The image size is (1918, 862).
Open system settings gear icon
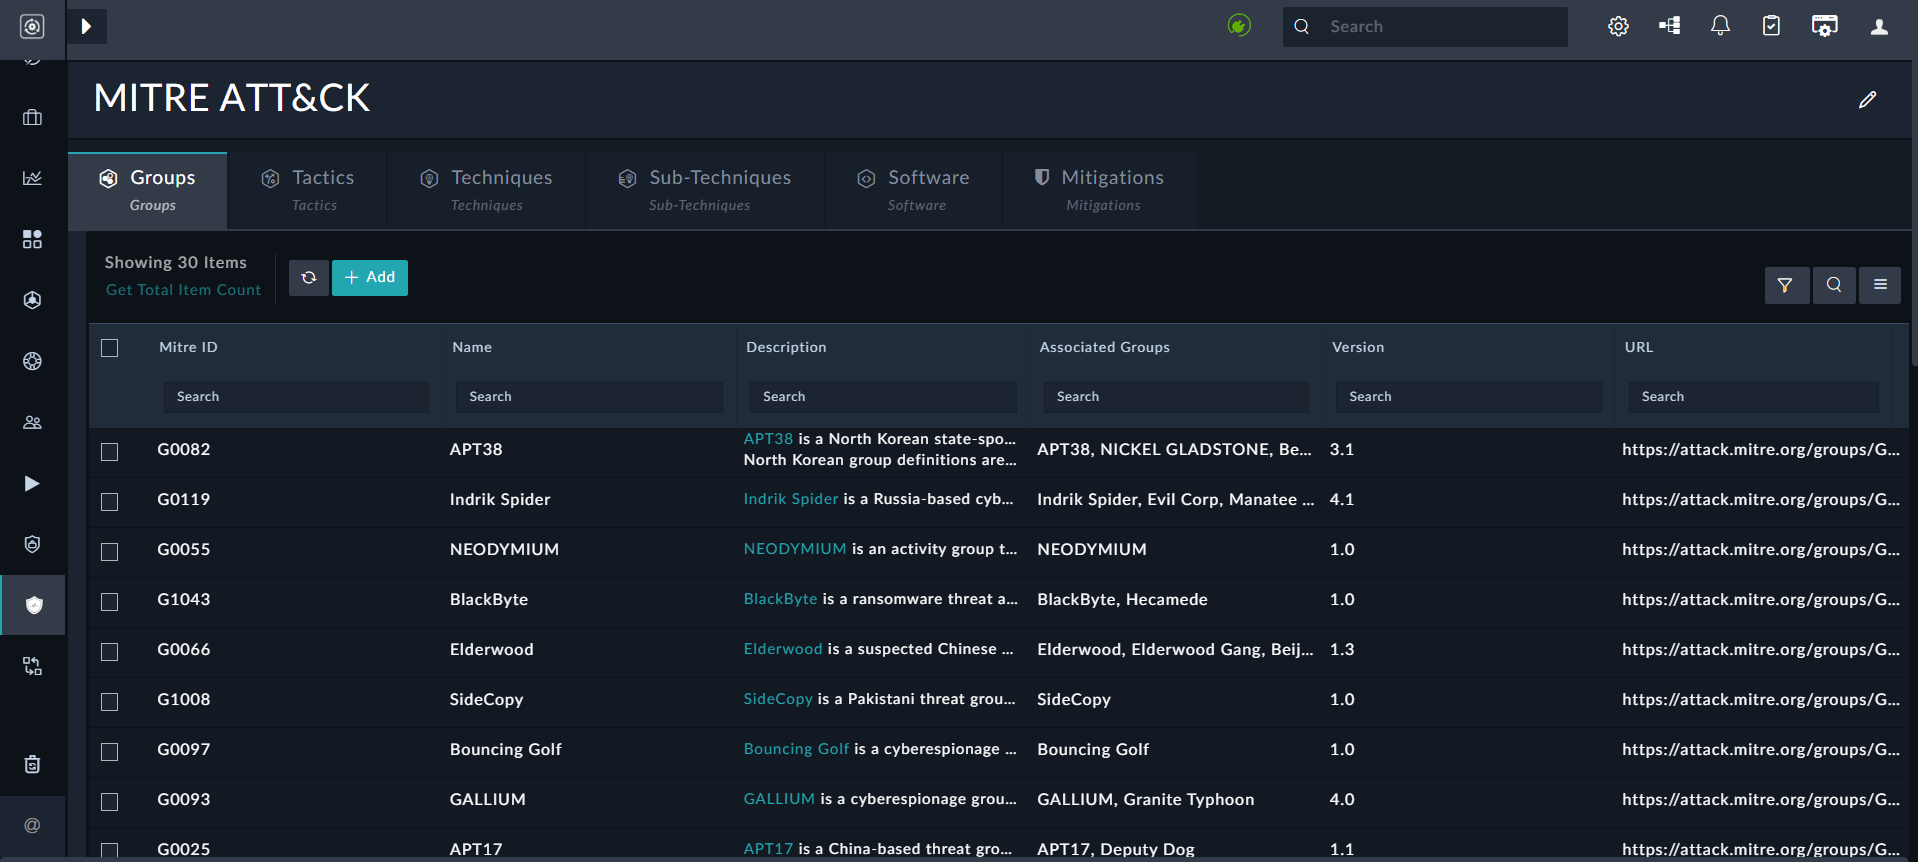point(1618,26)
